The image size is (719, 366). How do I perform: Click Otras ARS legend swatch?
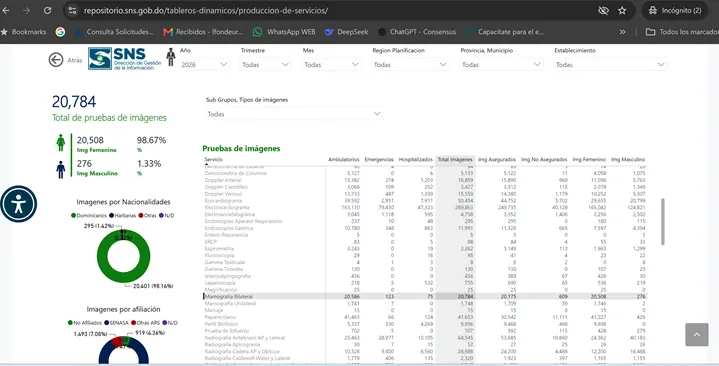click(x=133, y=323)
